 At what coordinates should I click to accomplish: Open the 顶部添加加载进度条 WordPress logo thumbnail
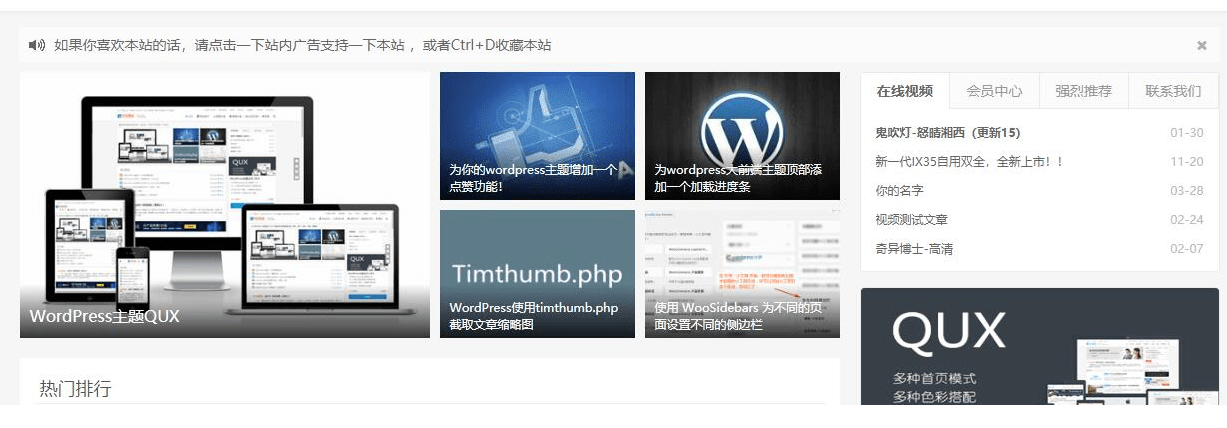point(742,136)
